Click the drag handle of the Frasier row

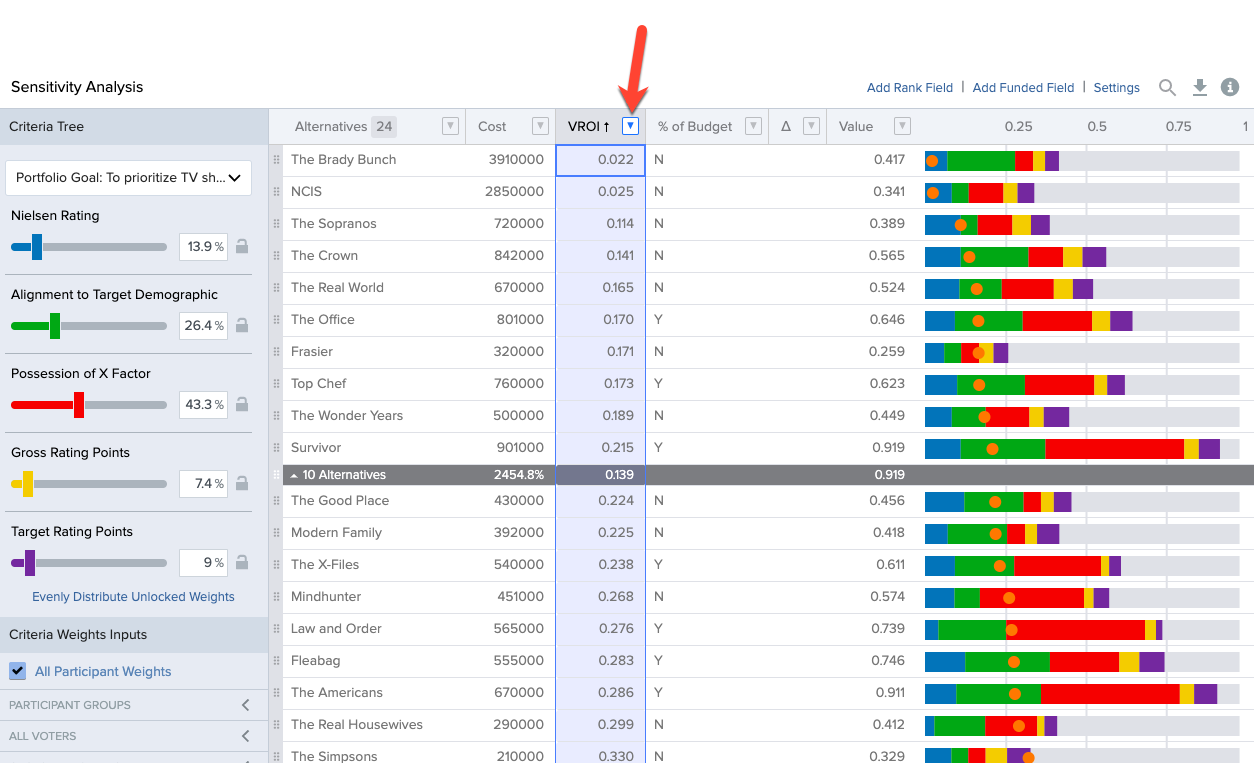[276, 352]
